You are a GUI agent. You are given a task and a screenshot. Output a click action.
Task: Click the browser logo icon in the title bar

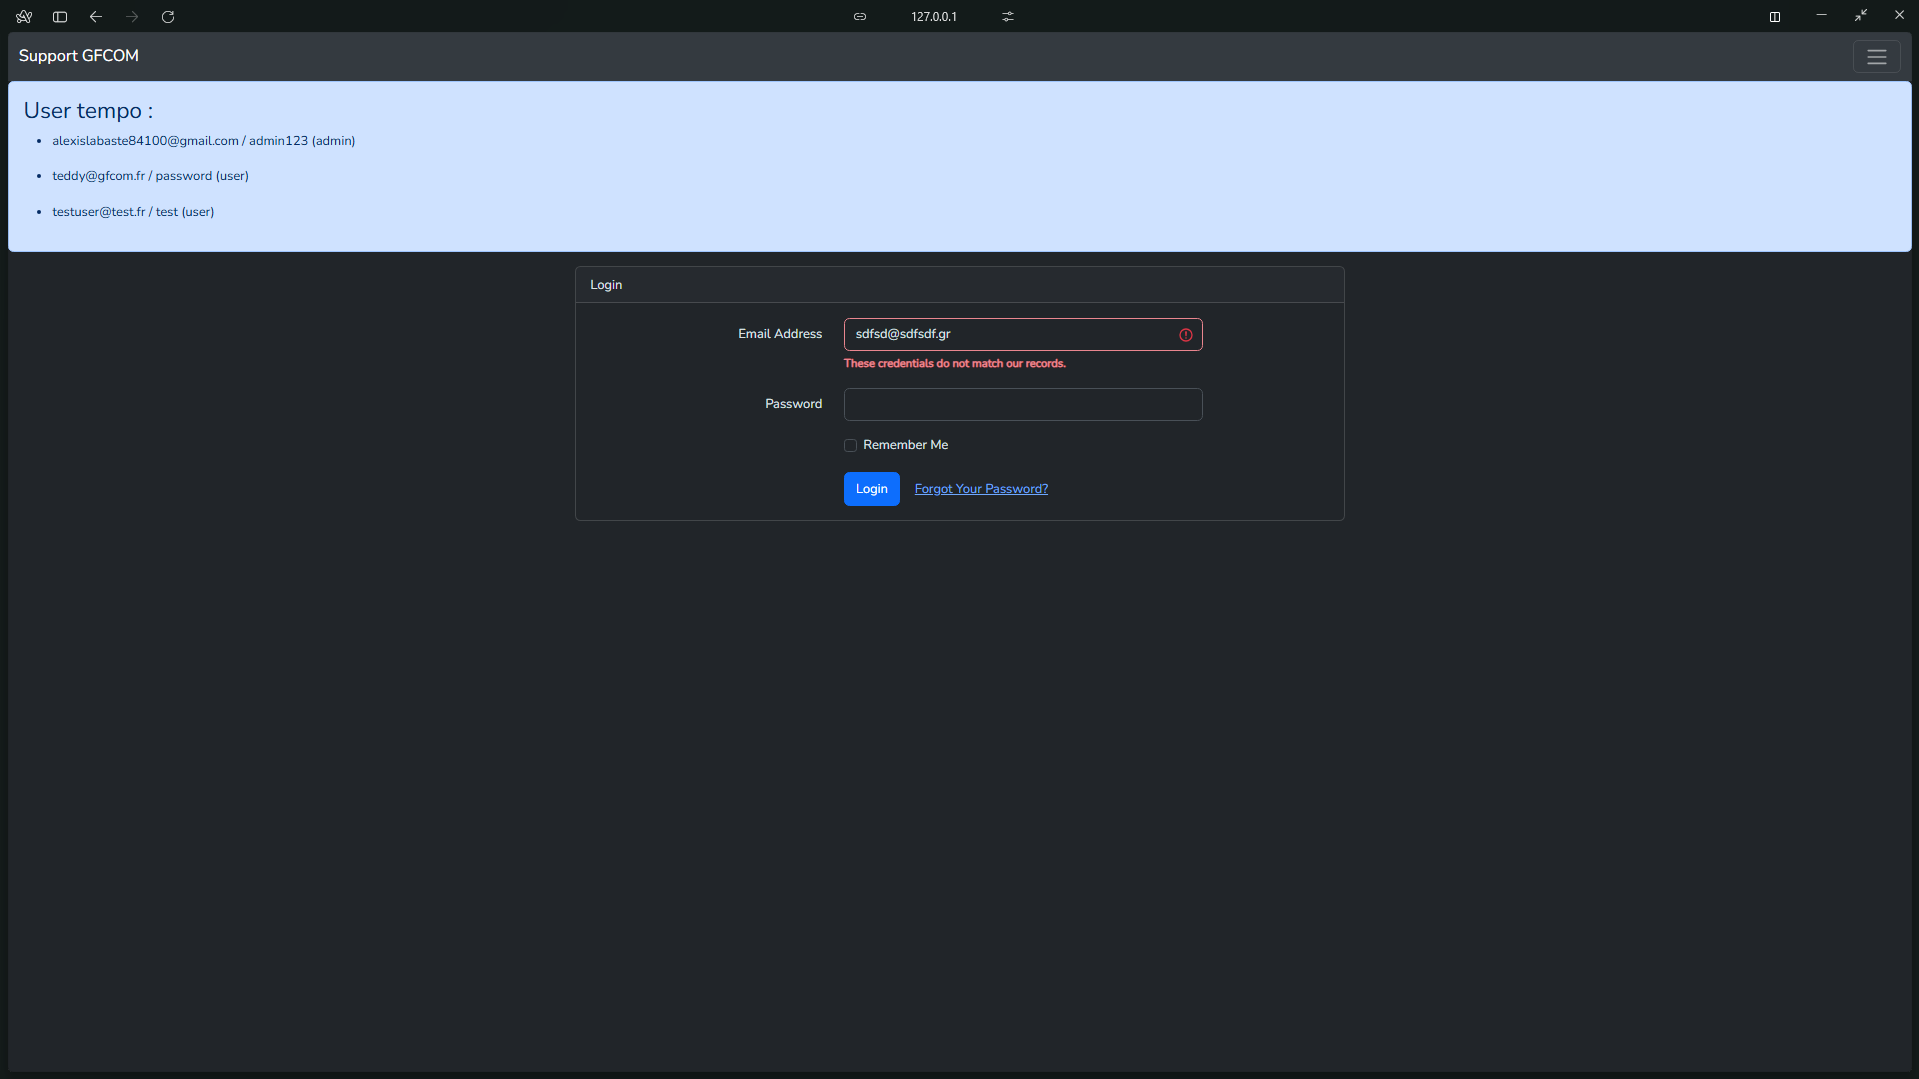pyautogui.click(x=24, y=17)
